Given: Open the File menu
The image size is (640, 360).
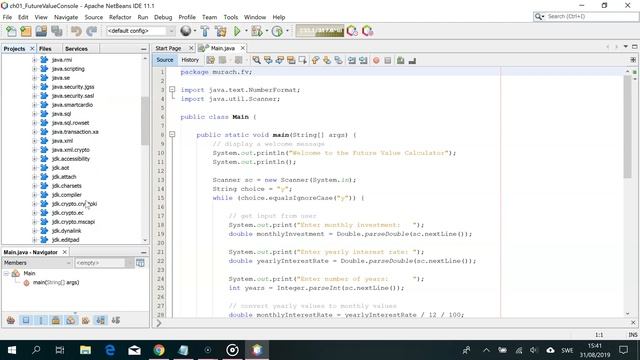Looking at the screenshot, I should pyautogui.click(x=7, y=17).
